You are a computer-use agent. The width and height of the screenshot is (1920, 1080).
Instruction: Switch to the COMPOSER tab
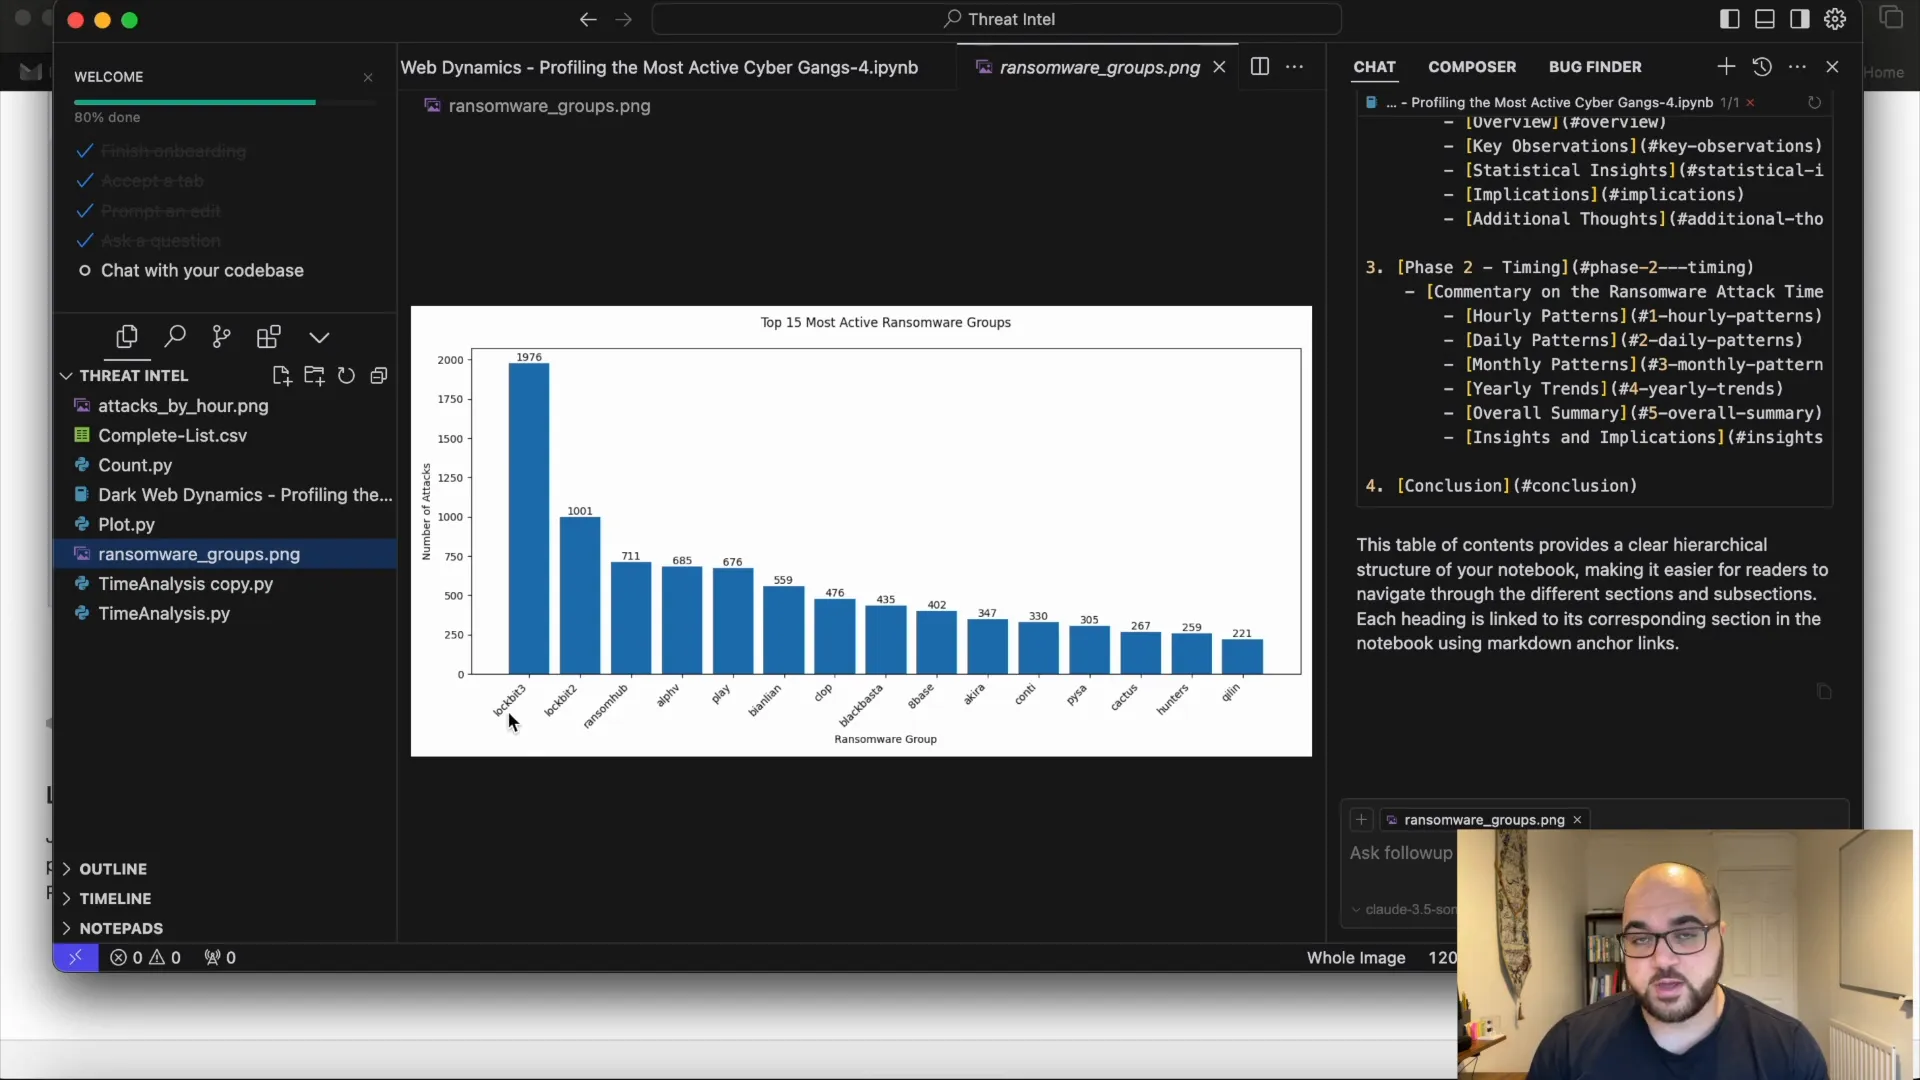coord(1471,67)
